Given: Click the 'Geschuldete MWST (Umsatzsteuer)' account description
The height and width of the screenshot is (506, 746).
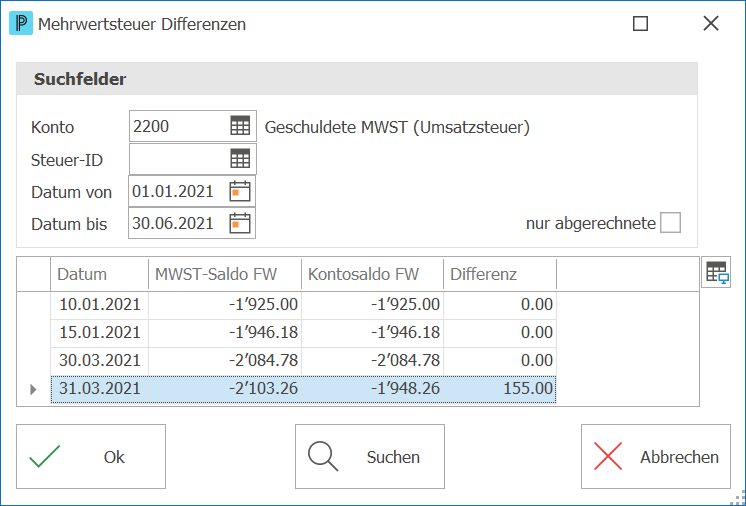Looking at the screenshot, I should (x=397, y=127).
